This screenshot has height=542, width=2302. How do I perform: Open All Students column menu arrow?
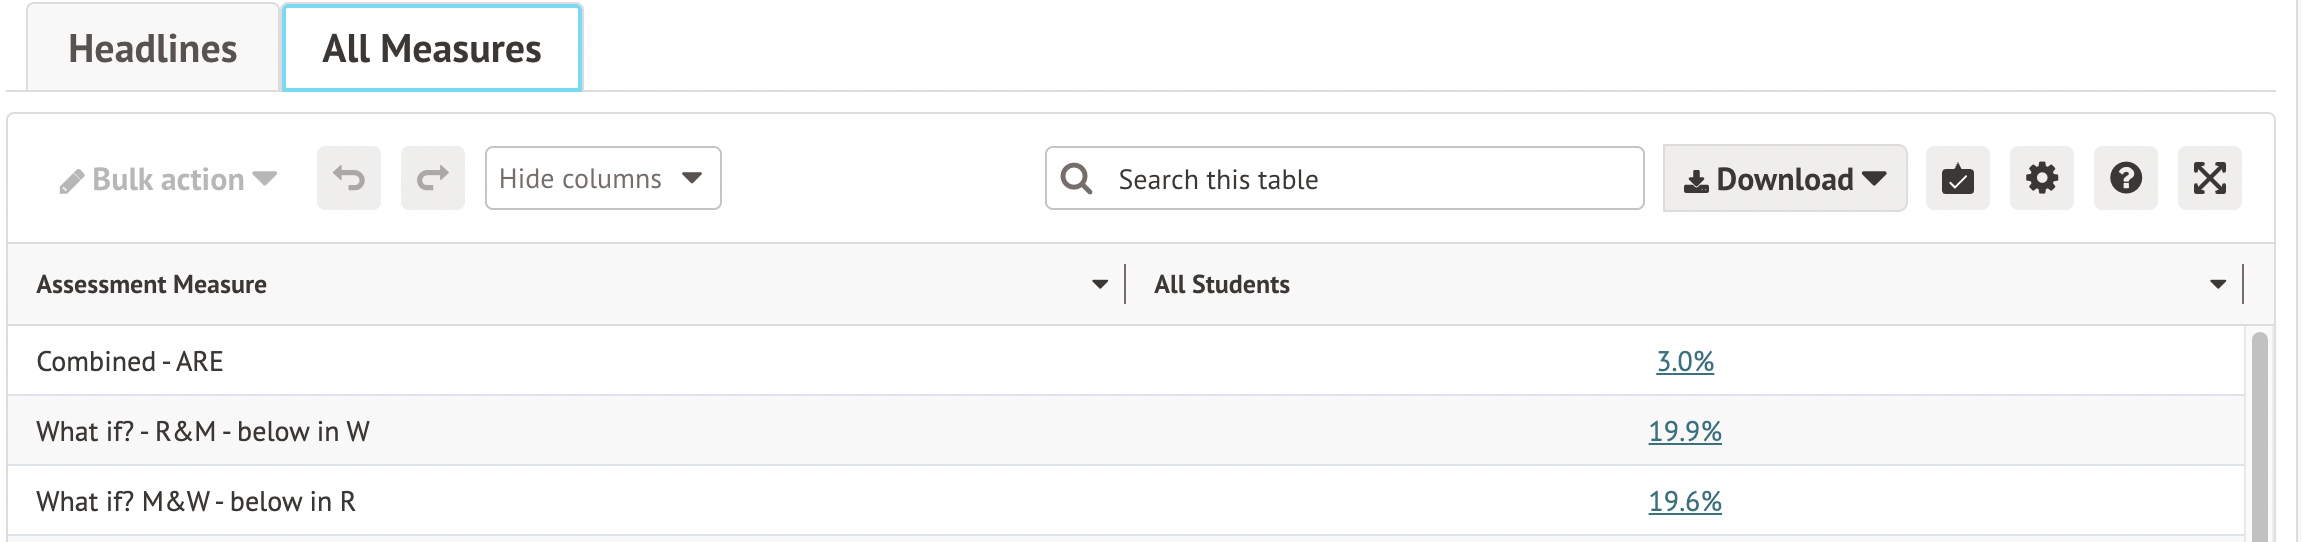tap(2218, 285)
